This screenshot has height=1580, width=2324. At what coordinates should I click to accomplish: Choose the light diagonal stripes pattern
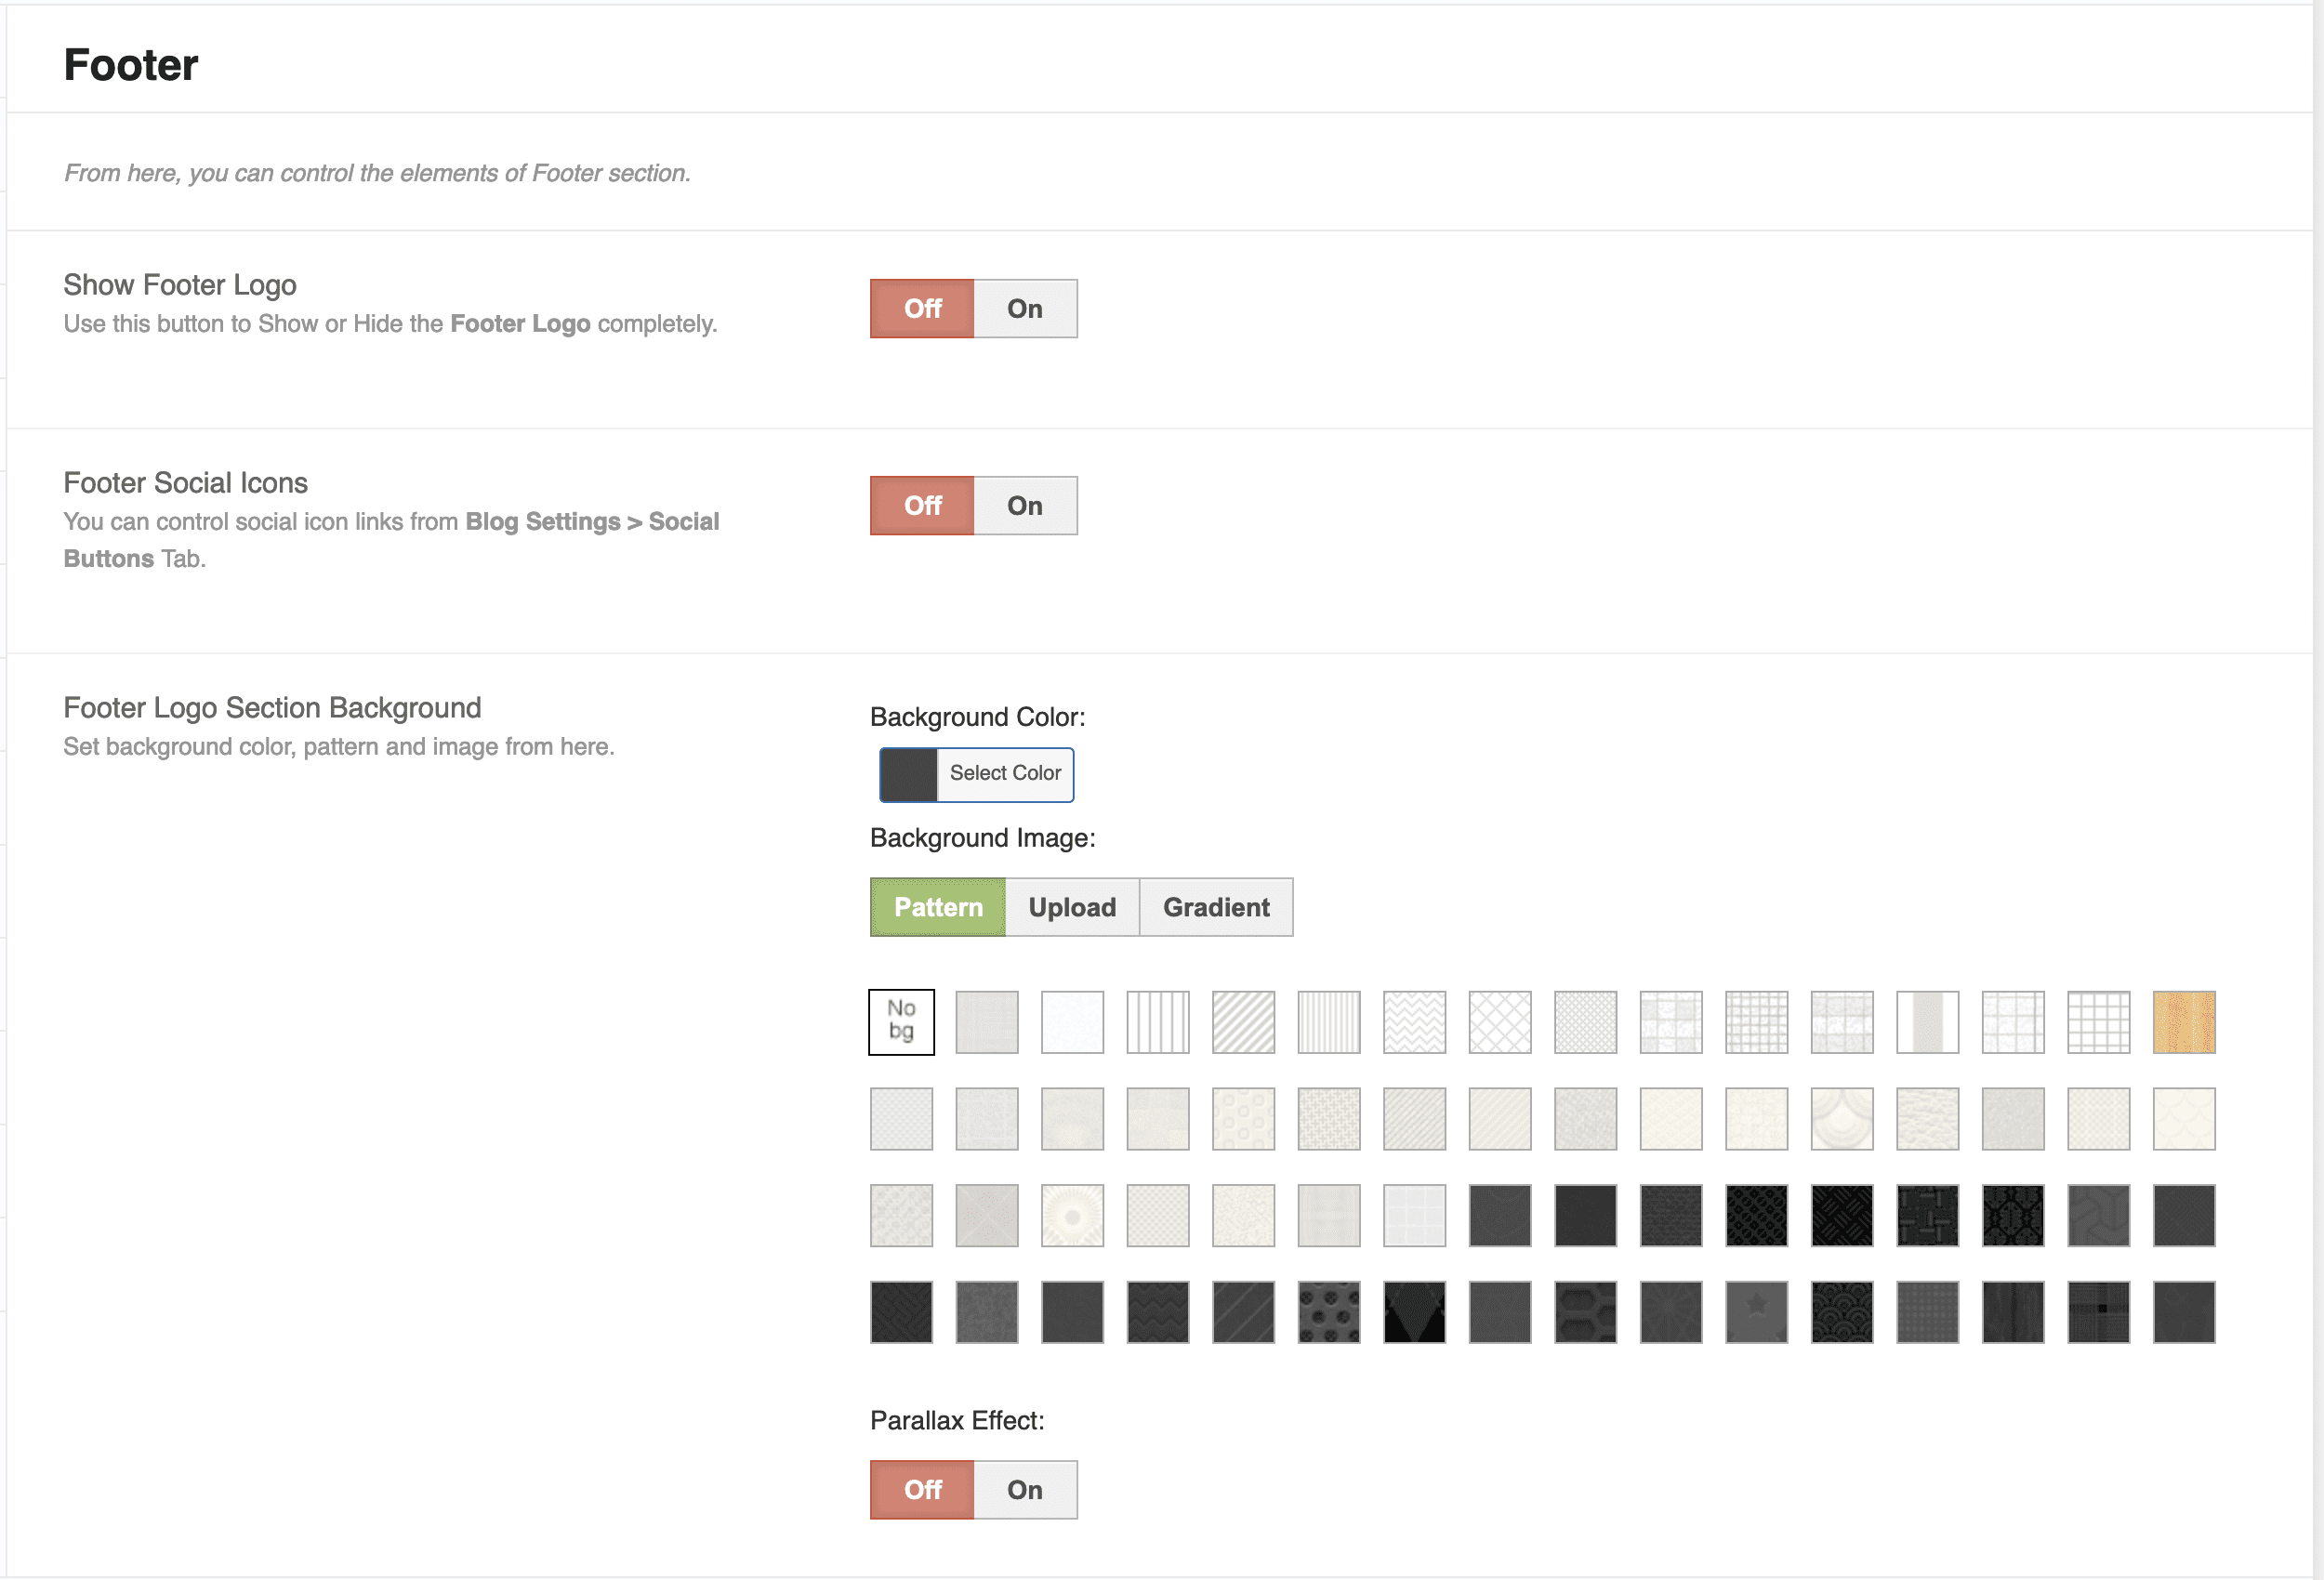tap(1243, 1021)
